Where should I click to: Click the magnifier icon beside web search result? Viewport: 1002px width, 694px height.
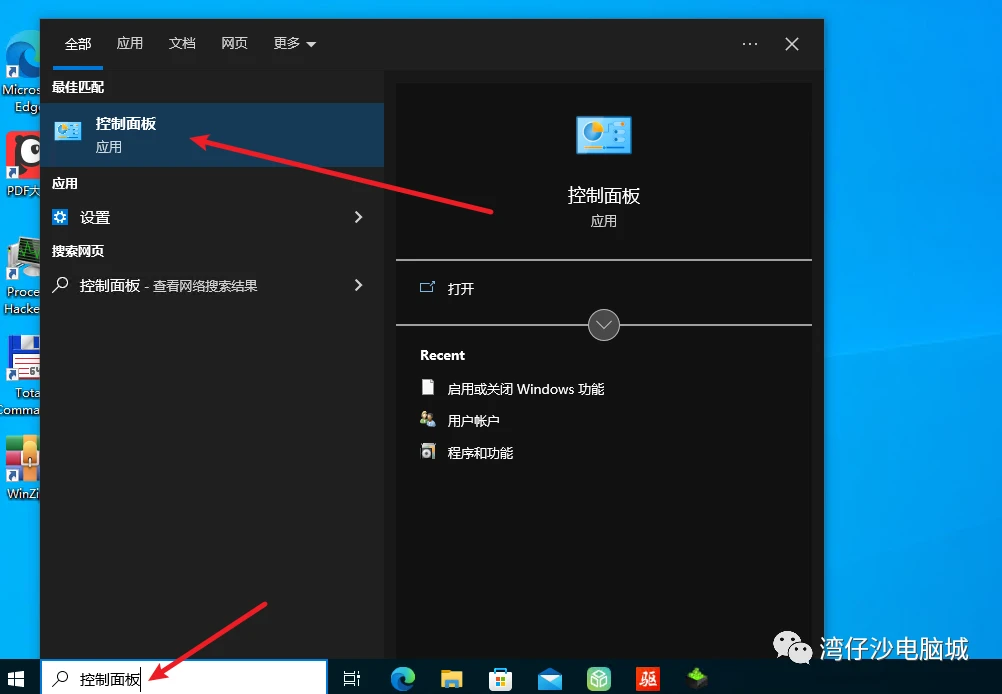(x=60, y=284)
